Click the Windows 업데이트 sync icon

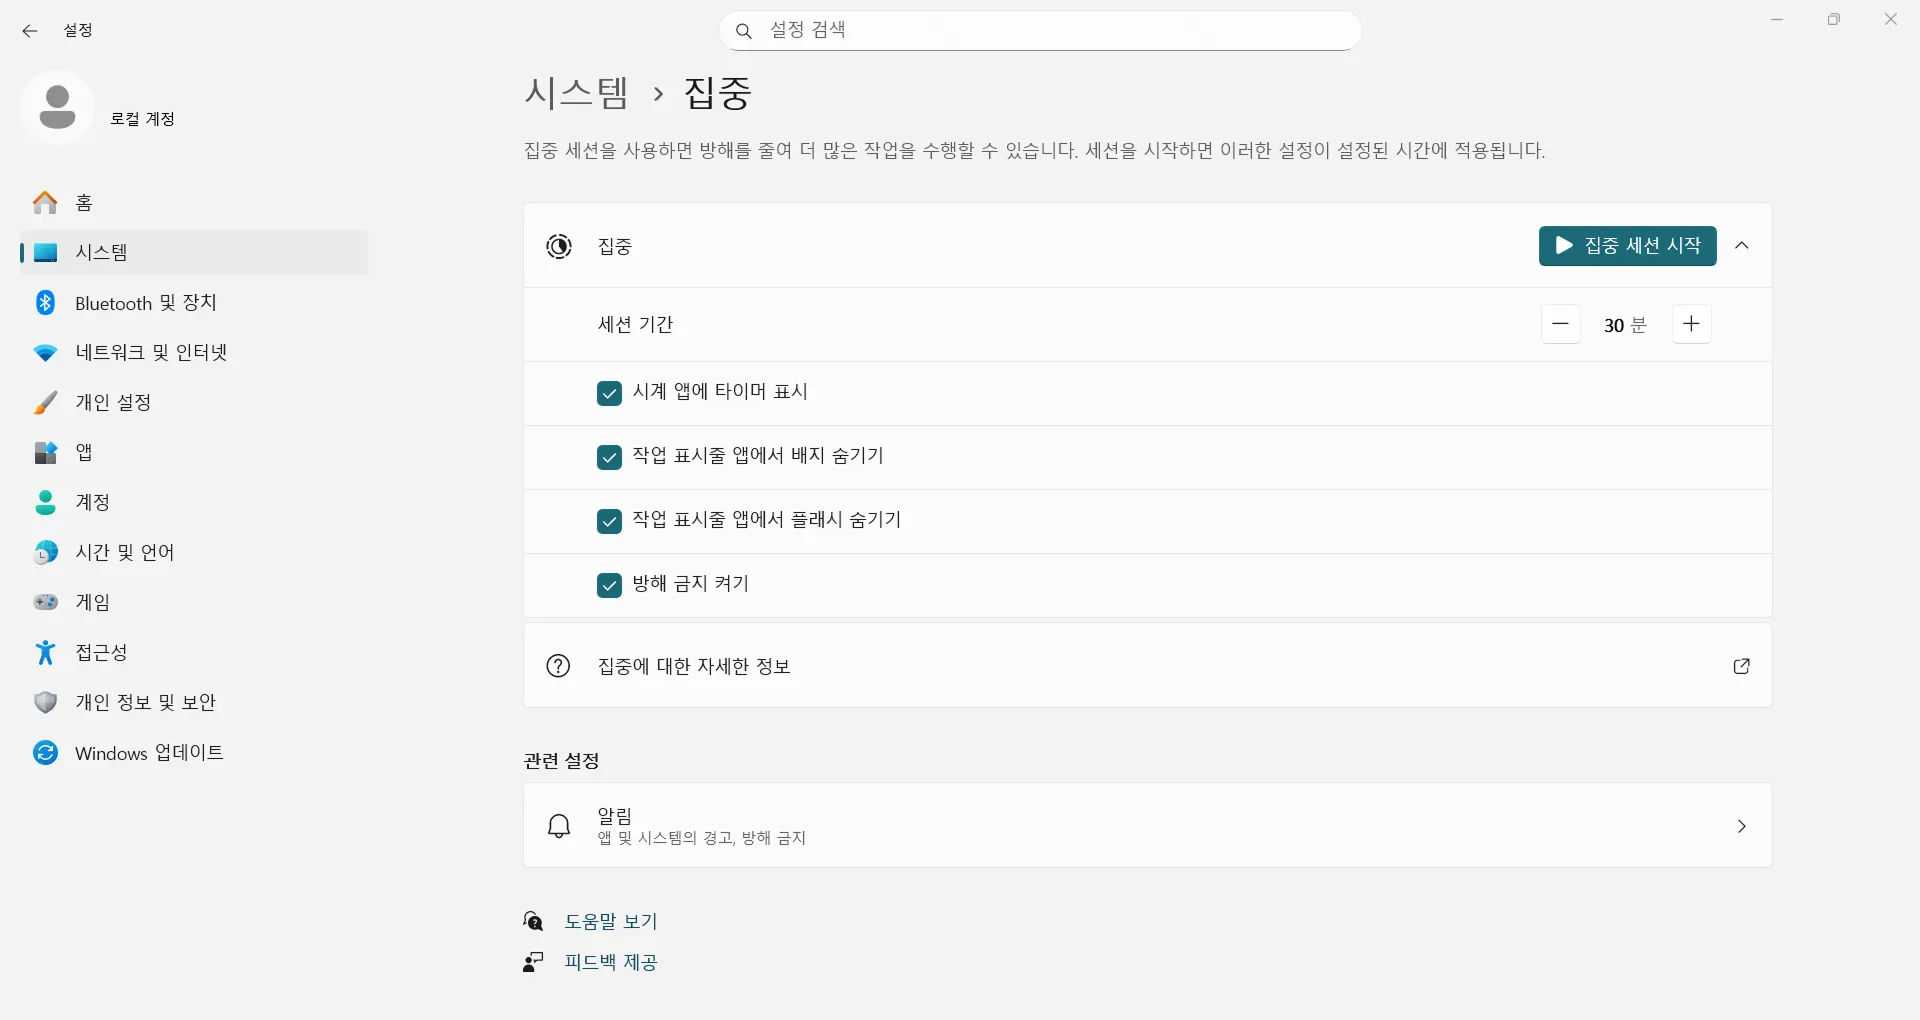(46, 752)
